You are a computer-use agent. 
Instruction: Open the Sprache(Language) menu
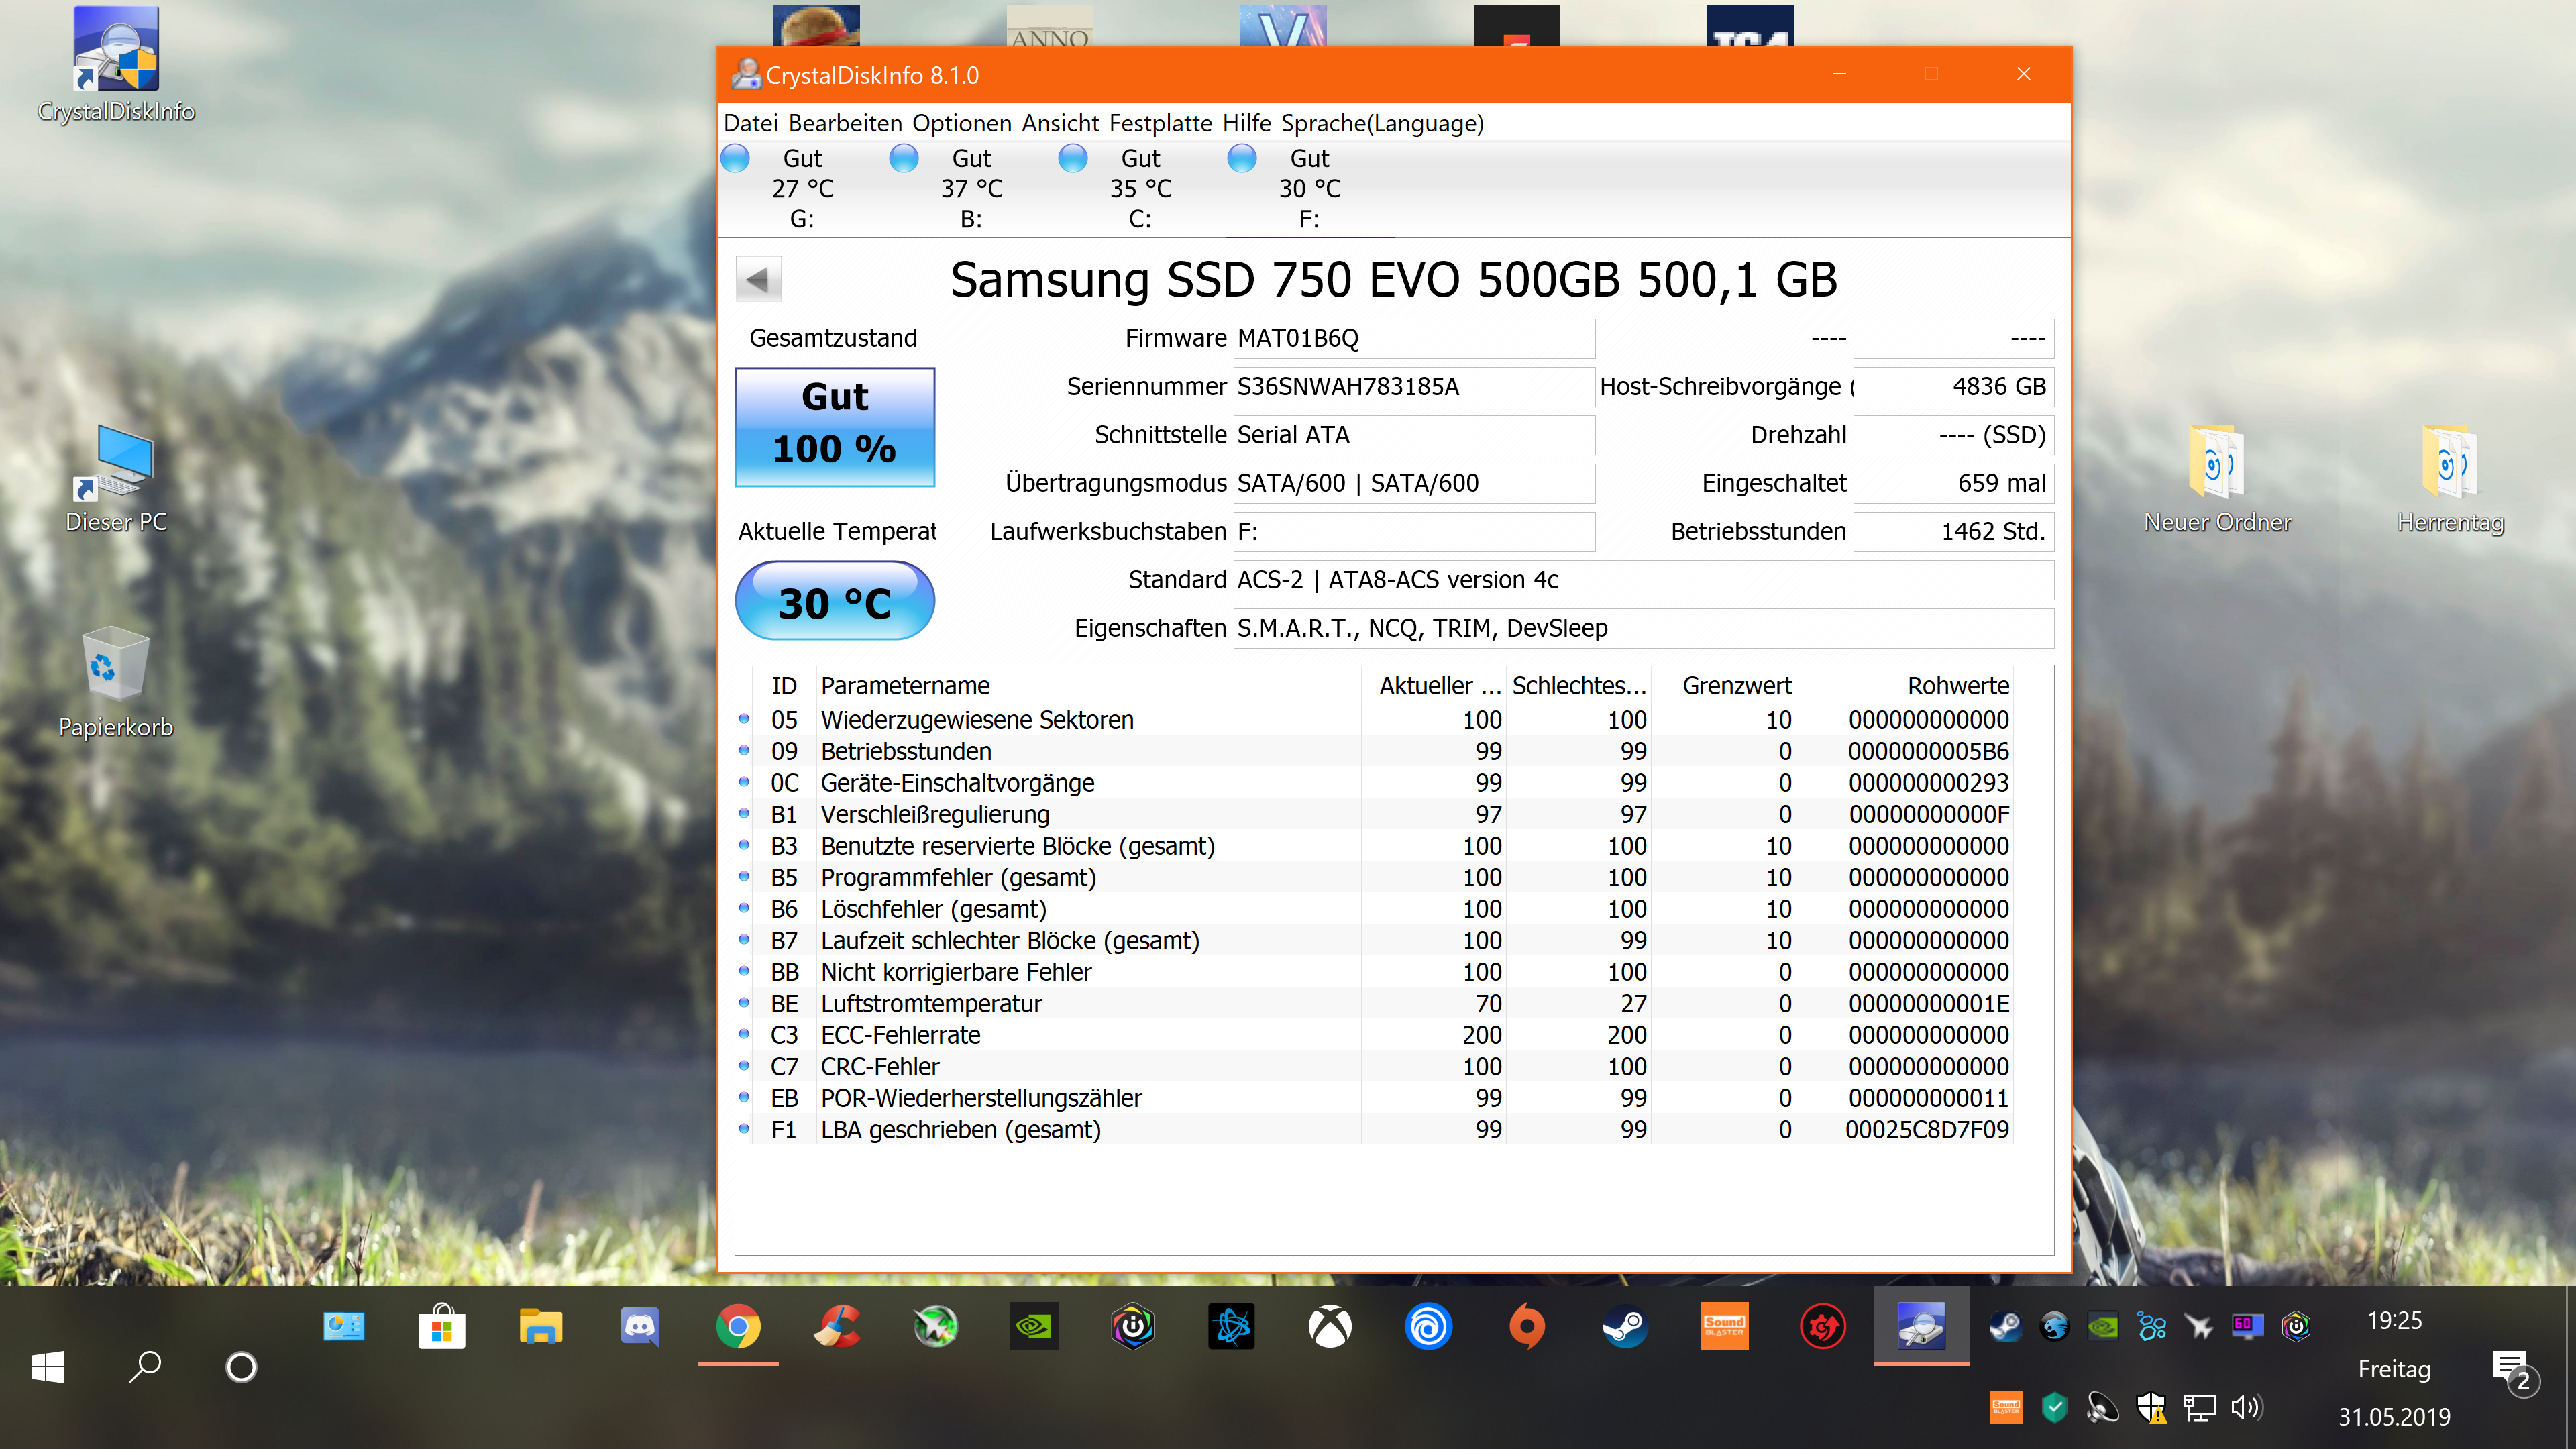[1382, 123]
